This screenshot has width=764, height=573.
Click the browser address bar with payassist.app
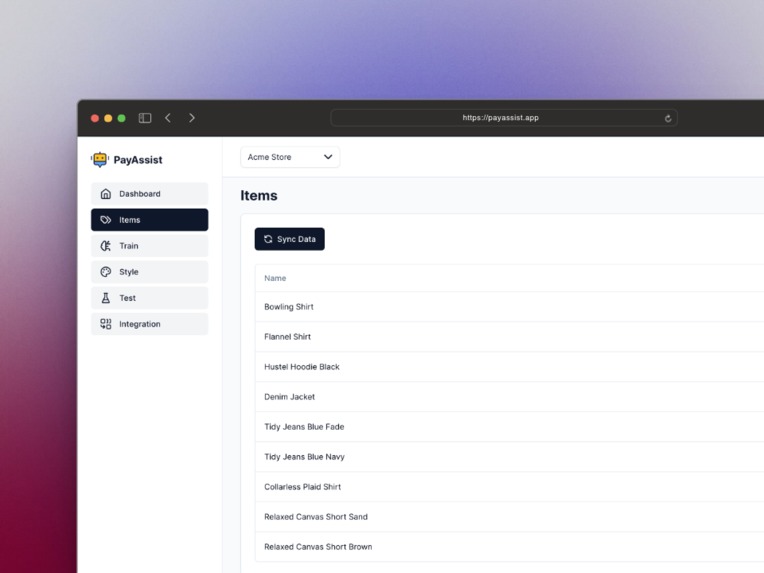[504, 118]
